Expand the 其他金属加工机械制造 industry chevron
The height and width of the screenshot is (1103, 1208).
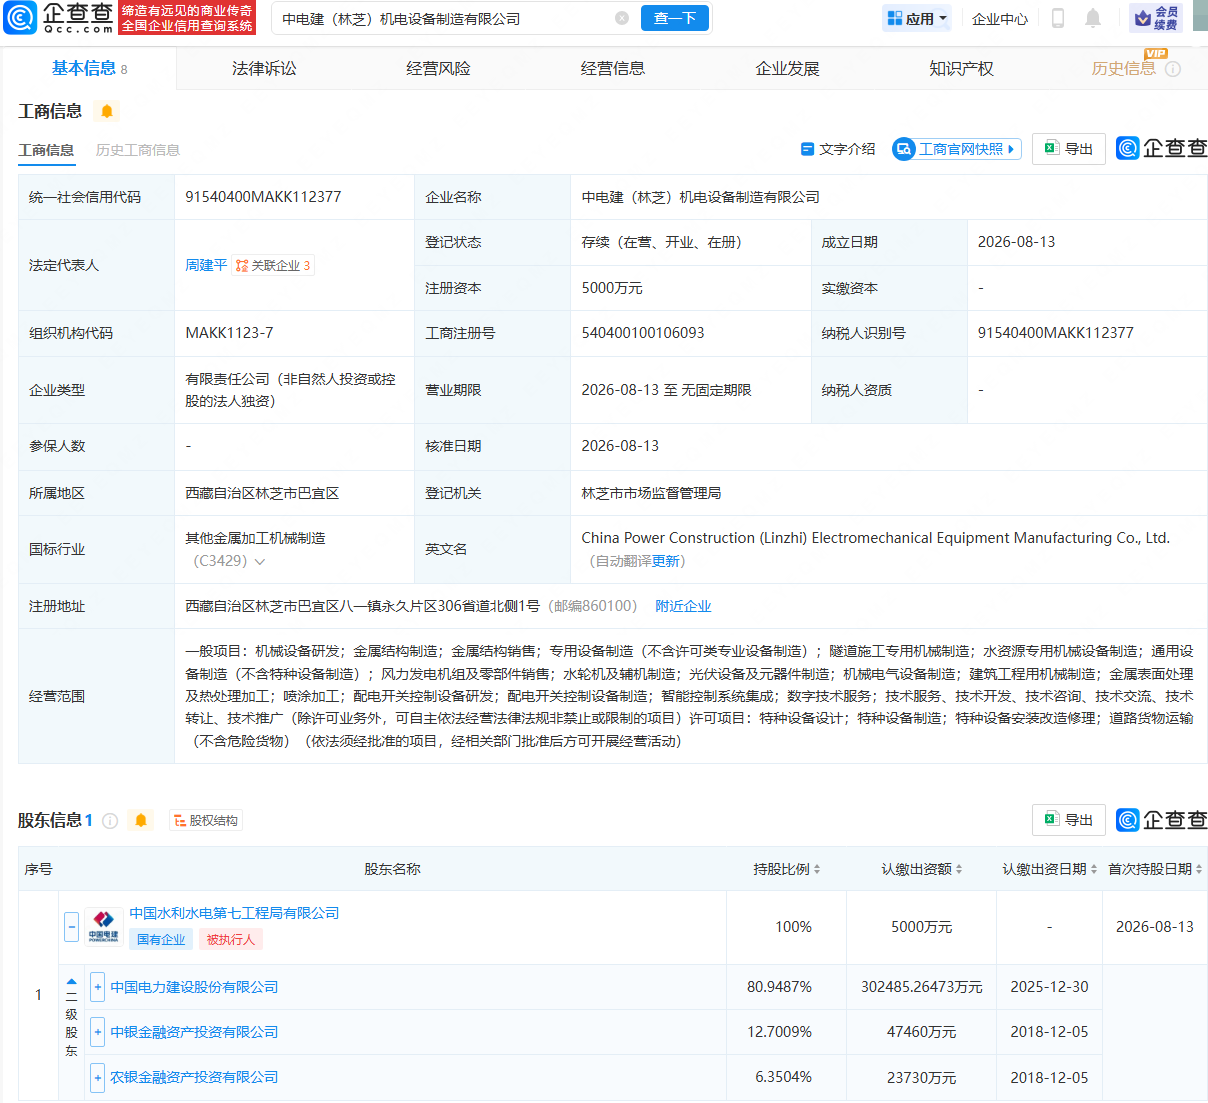point(260,562)
